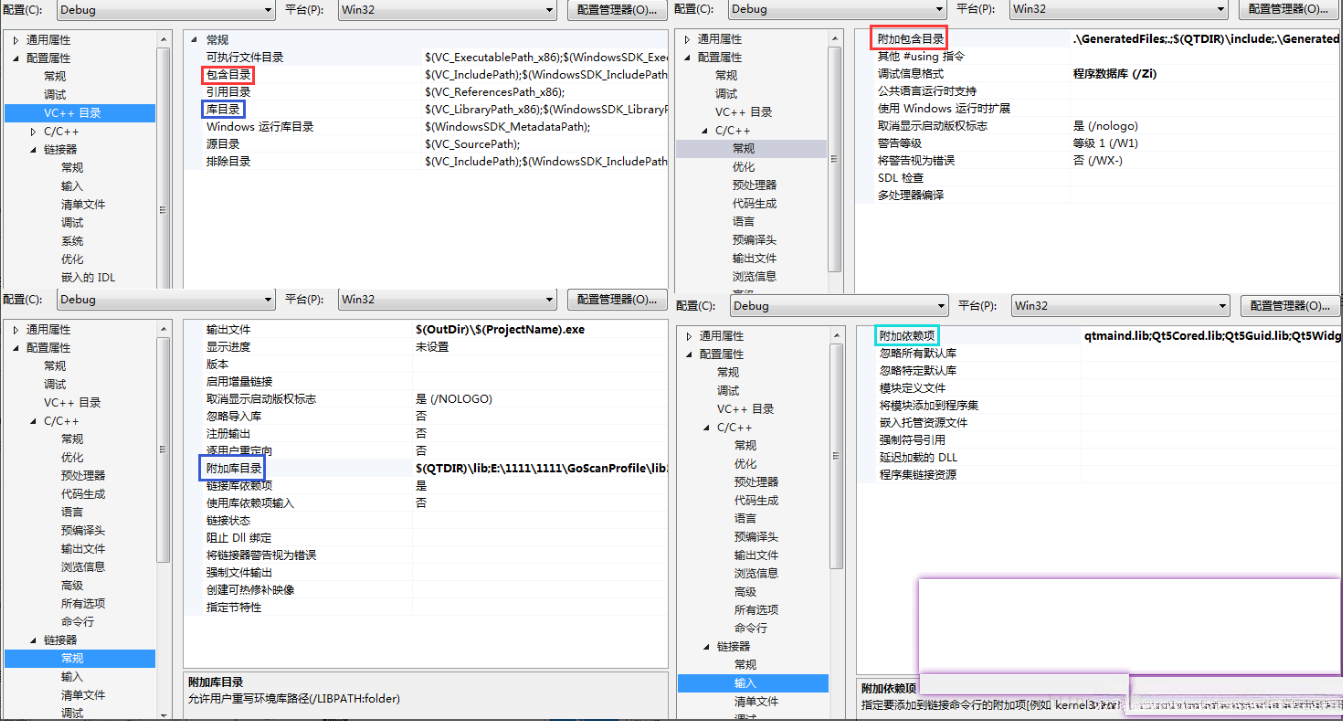Collapse the 常规 group arrow above 可执行文件目录
This screenshot has width=1343, height=721.
[x=195, y=40]
